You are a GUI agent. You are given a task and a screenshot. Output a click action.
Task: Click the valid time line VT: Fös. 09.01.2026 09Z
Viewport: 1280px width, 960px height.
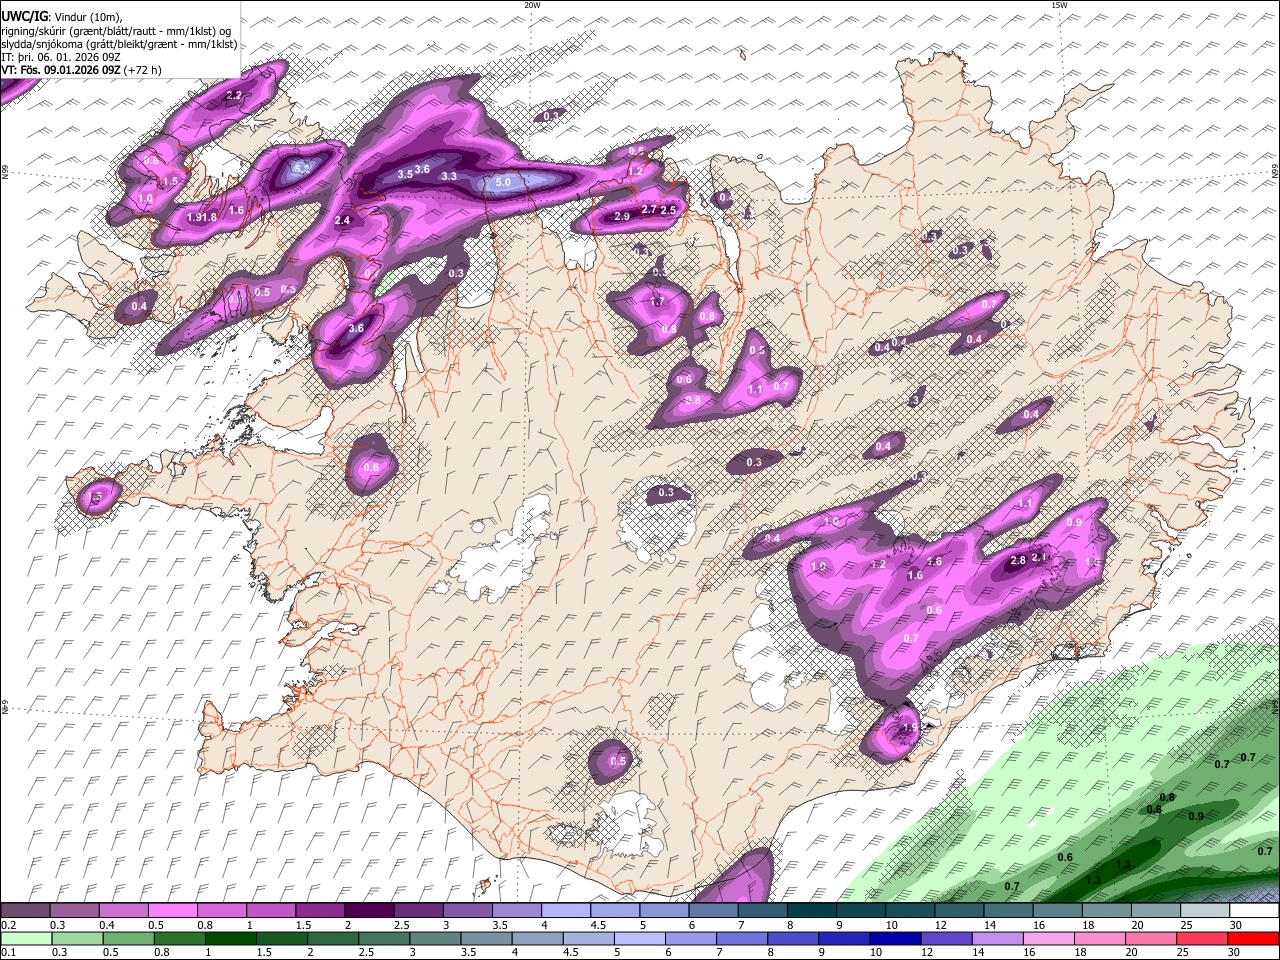[x=82, y=70]
